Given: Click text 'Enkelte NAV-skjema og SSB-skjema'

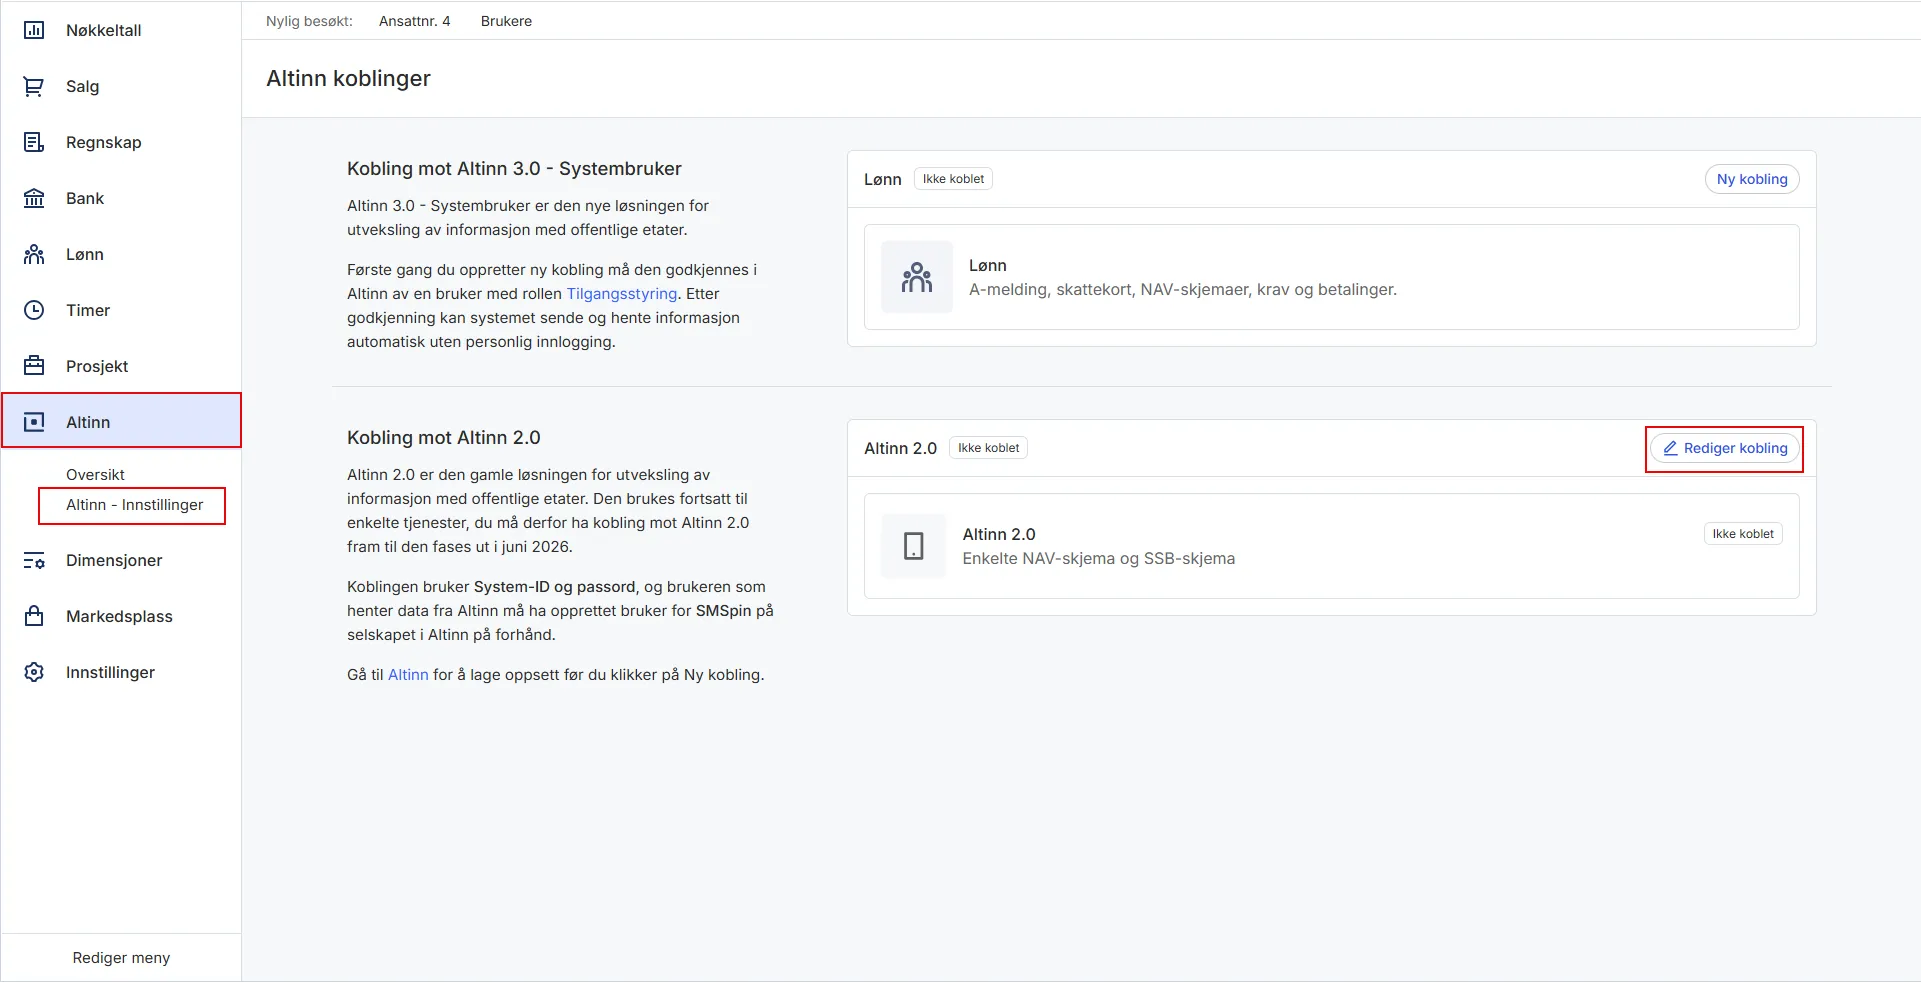Looking at the screenshot, I should (x=1099, y=559).
